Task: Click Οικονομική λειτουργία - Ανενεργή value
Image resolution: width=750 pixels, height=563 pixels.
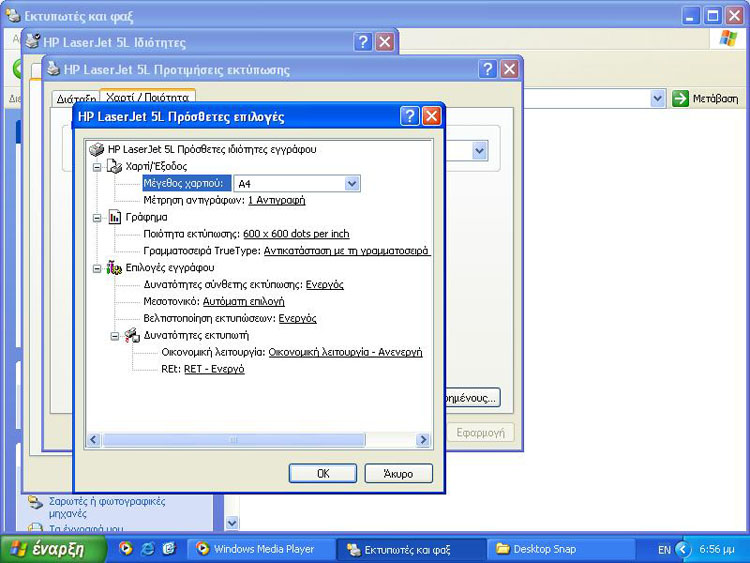Action: (x=345, y=352)
